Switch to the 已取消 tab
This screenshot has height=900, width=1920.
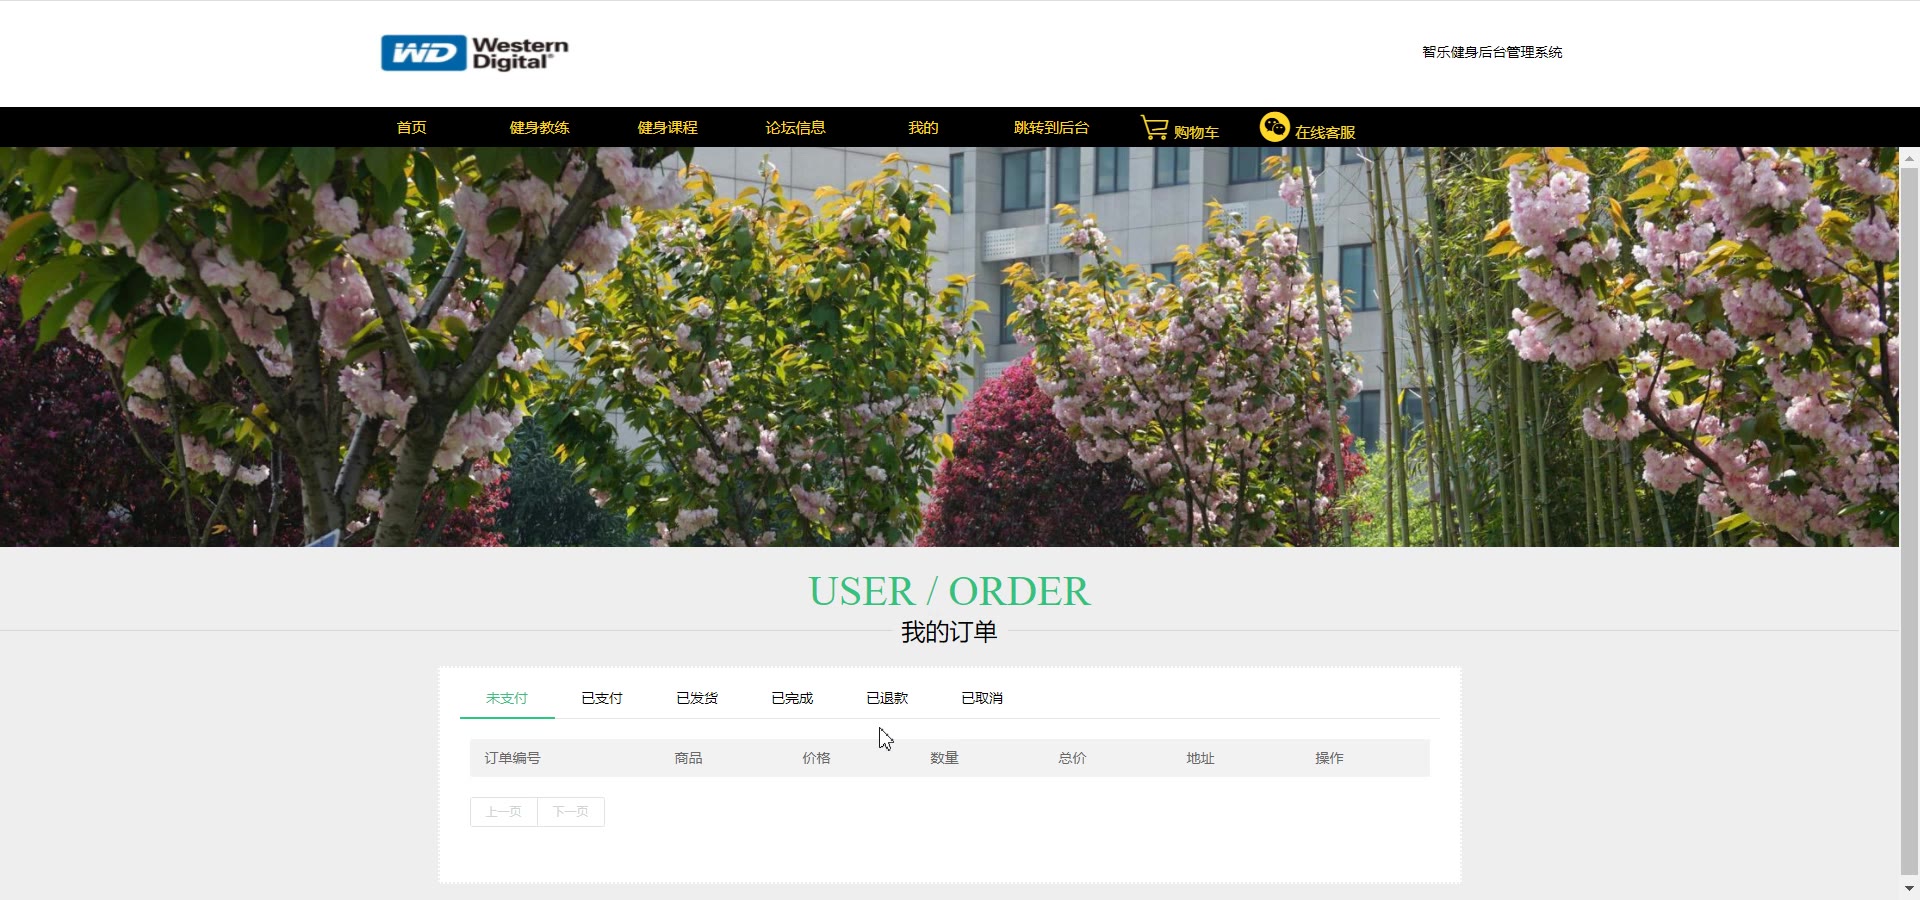pos(982,698)
